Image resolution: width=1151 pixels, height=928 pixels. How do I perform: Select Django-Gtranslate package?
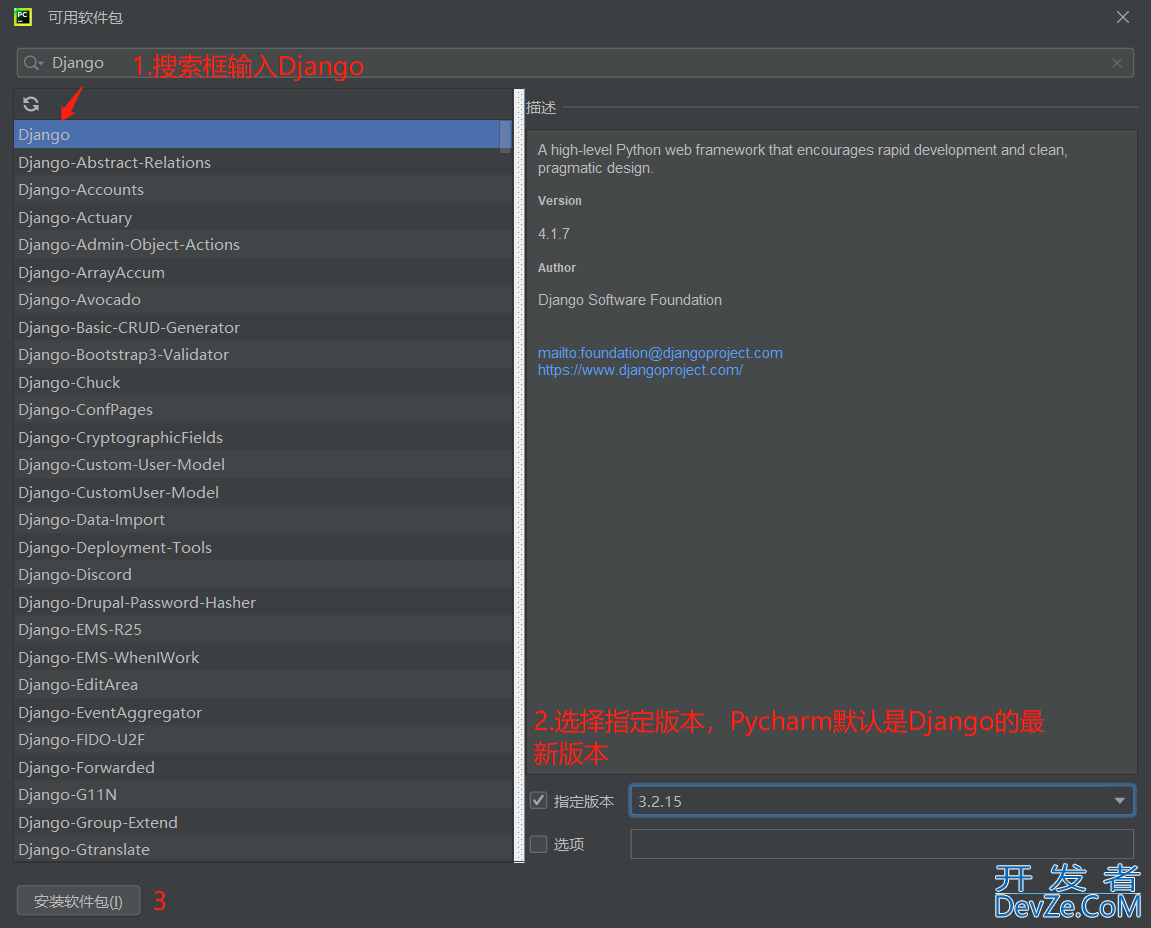click(262, 849)
